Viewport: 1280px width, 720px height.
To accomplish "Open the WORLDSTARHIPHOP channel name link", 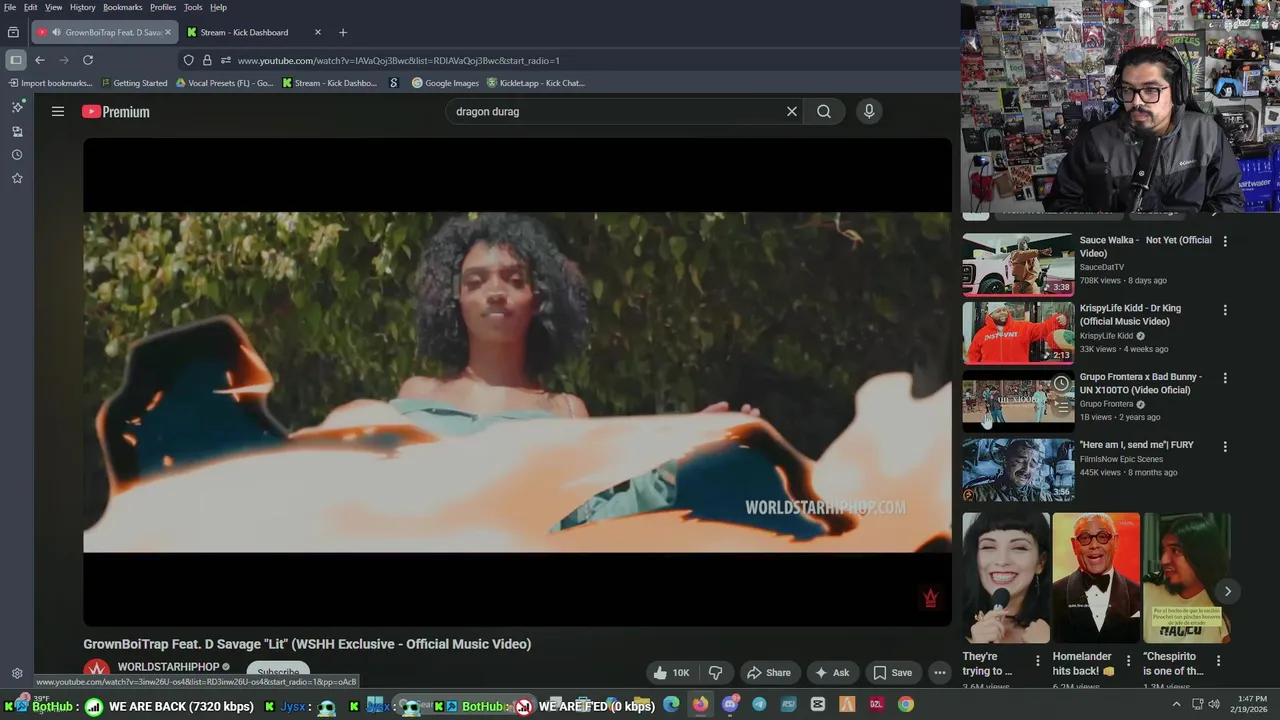I will [x=168, y=667].
